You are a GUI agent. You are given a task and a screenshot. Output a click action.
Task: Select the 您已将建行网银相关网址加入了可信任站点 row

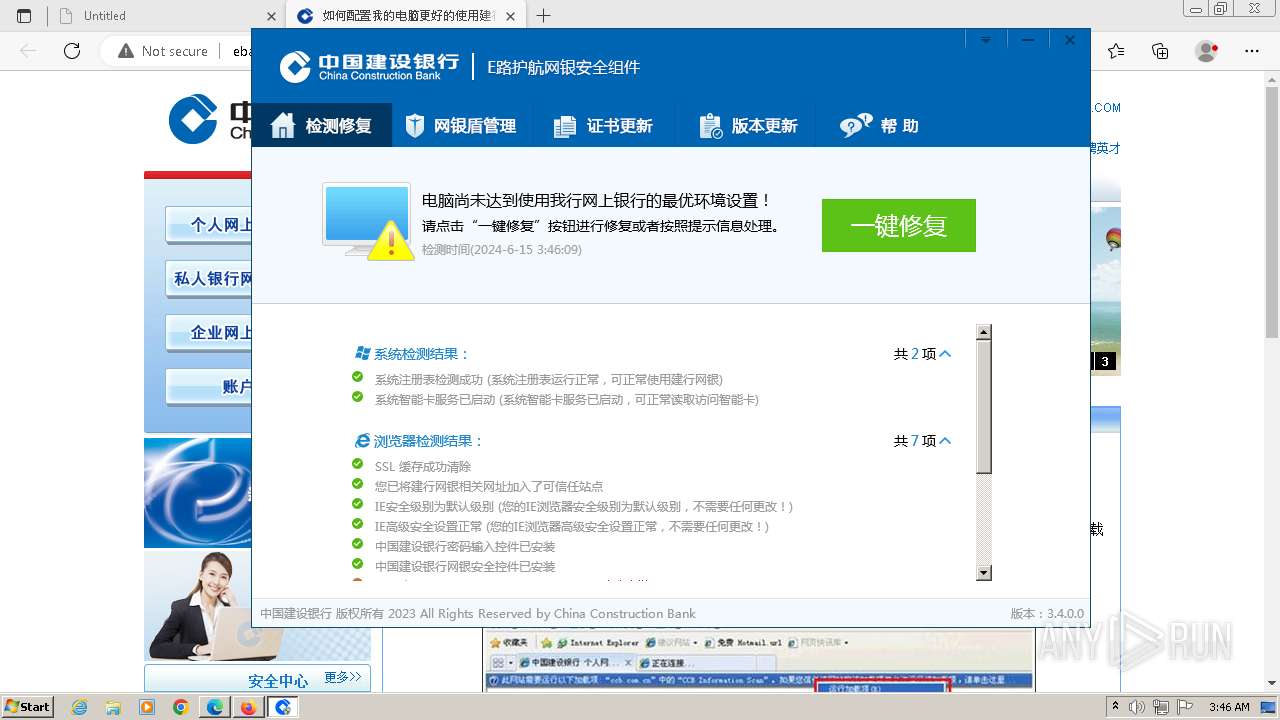(x=489, y=487)
